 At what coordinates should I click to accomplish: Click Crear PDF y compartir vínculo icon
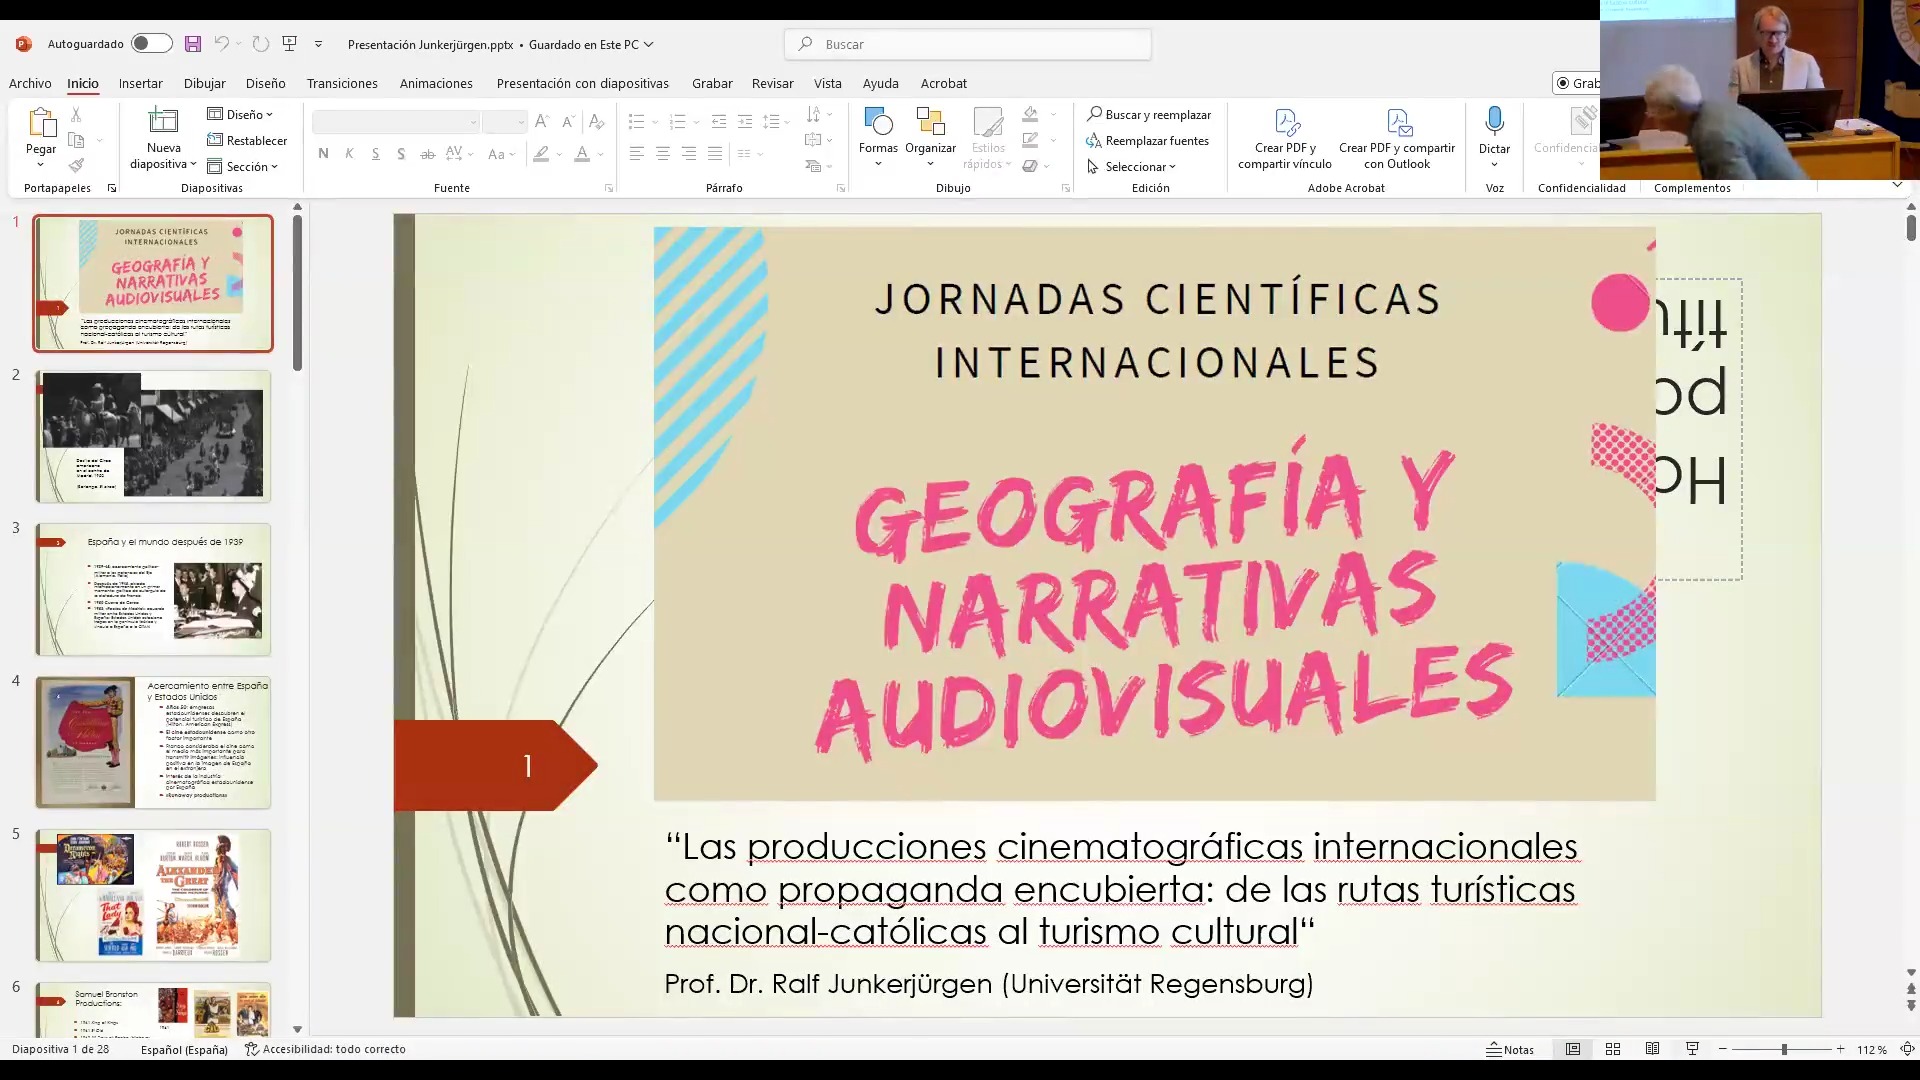pos(1285,123)
